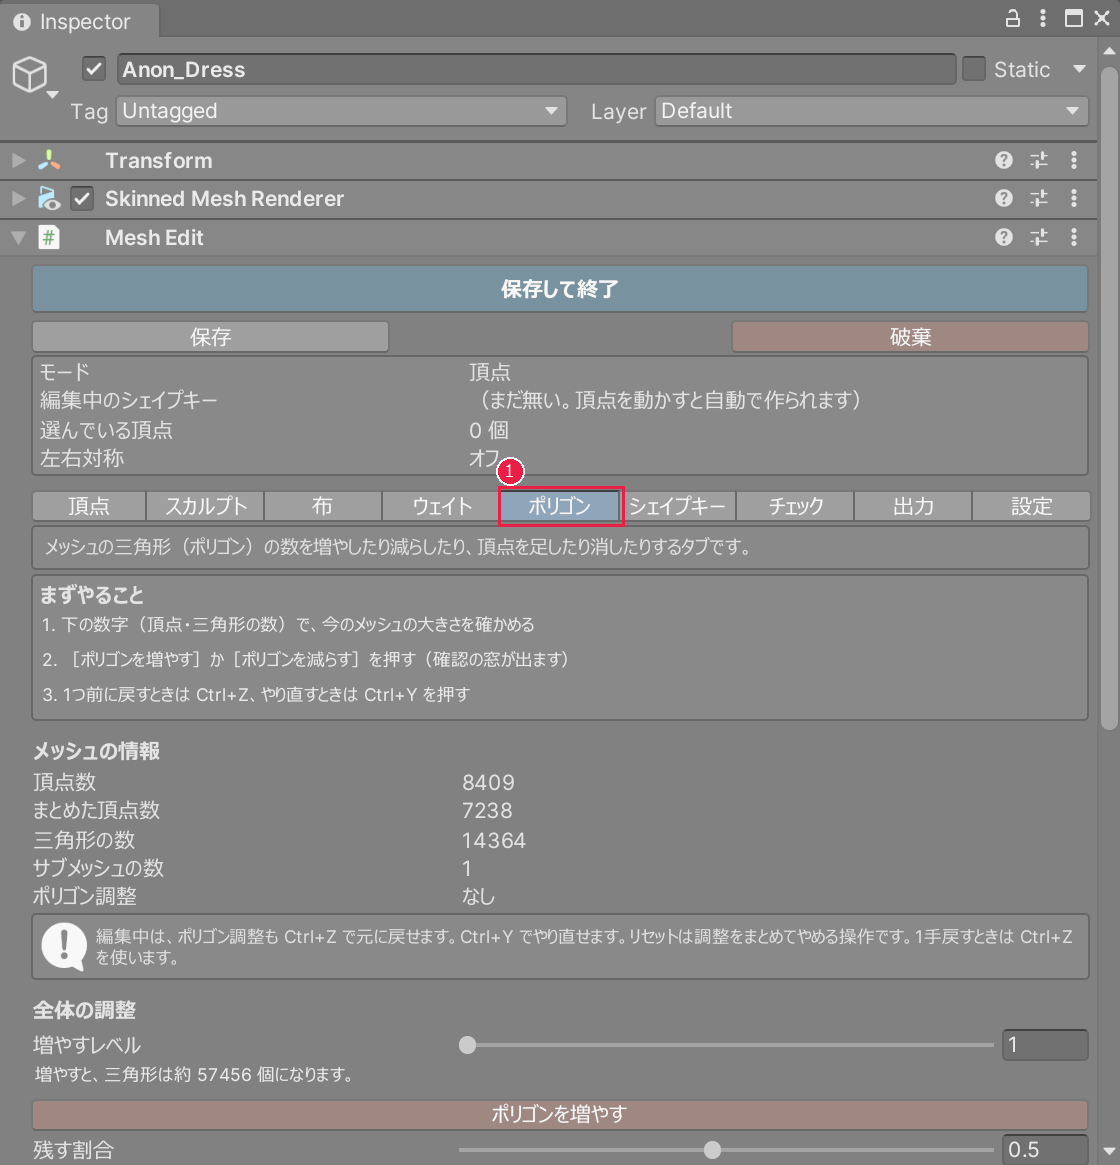Switch to the 頂点 tab
The image size is (1120, 1165).
(89, 506)
